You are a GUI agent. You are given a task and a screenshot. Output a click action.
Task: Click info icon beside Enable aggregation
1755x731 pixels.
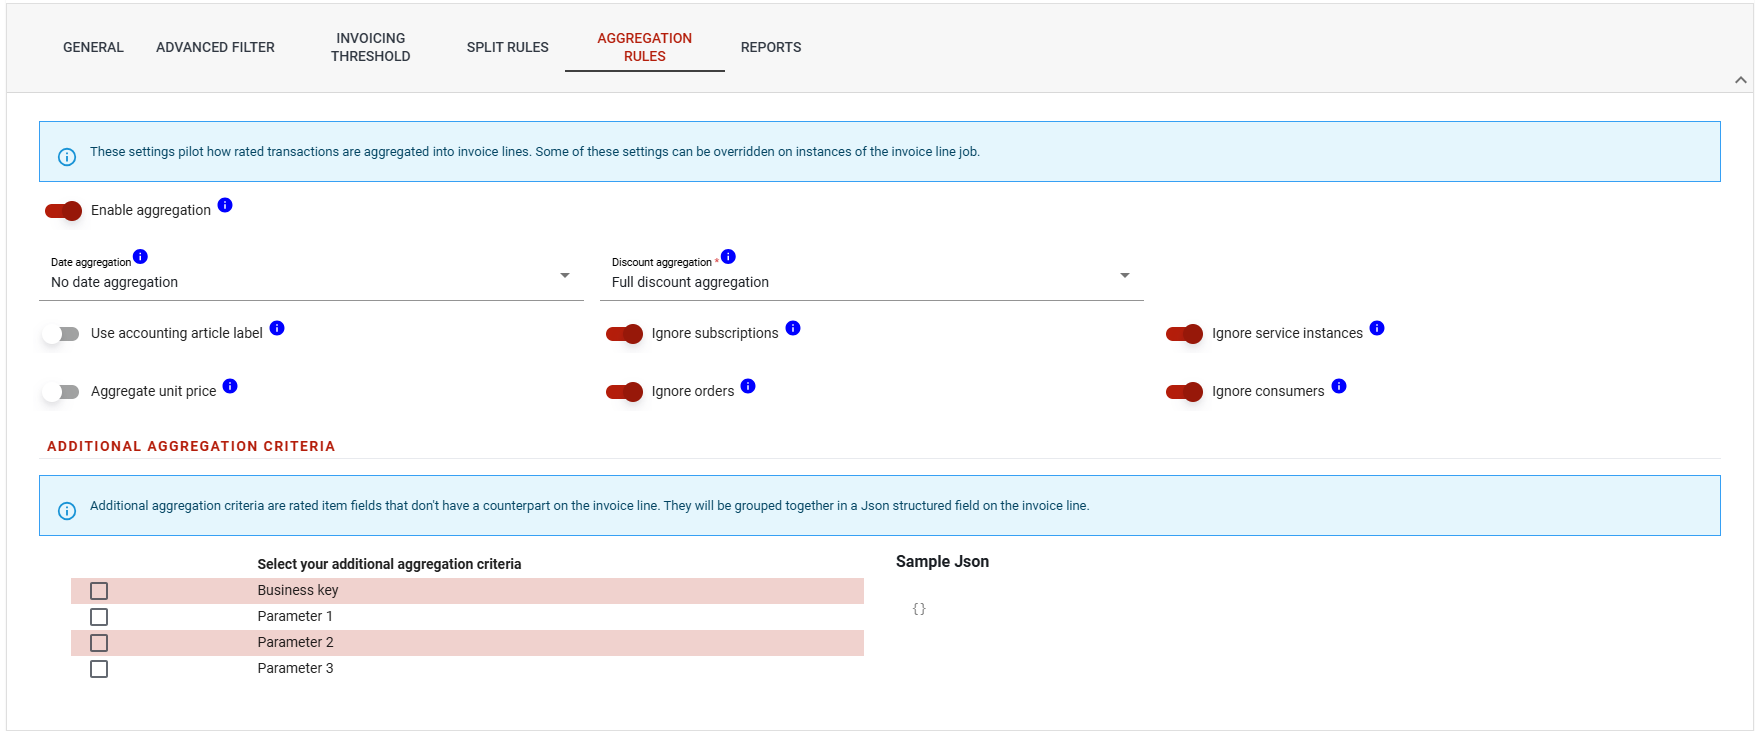tap(225, 205)
